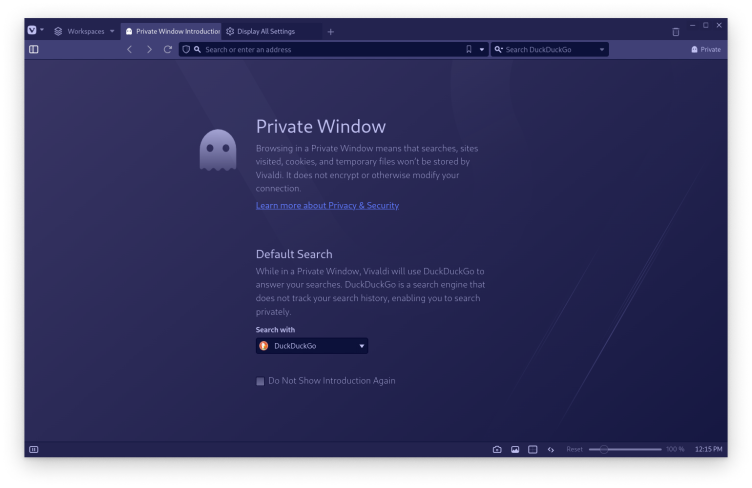Toggle images display in status bar
Viewport: 752px width, 488px height.
(x=515, y=450)
